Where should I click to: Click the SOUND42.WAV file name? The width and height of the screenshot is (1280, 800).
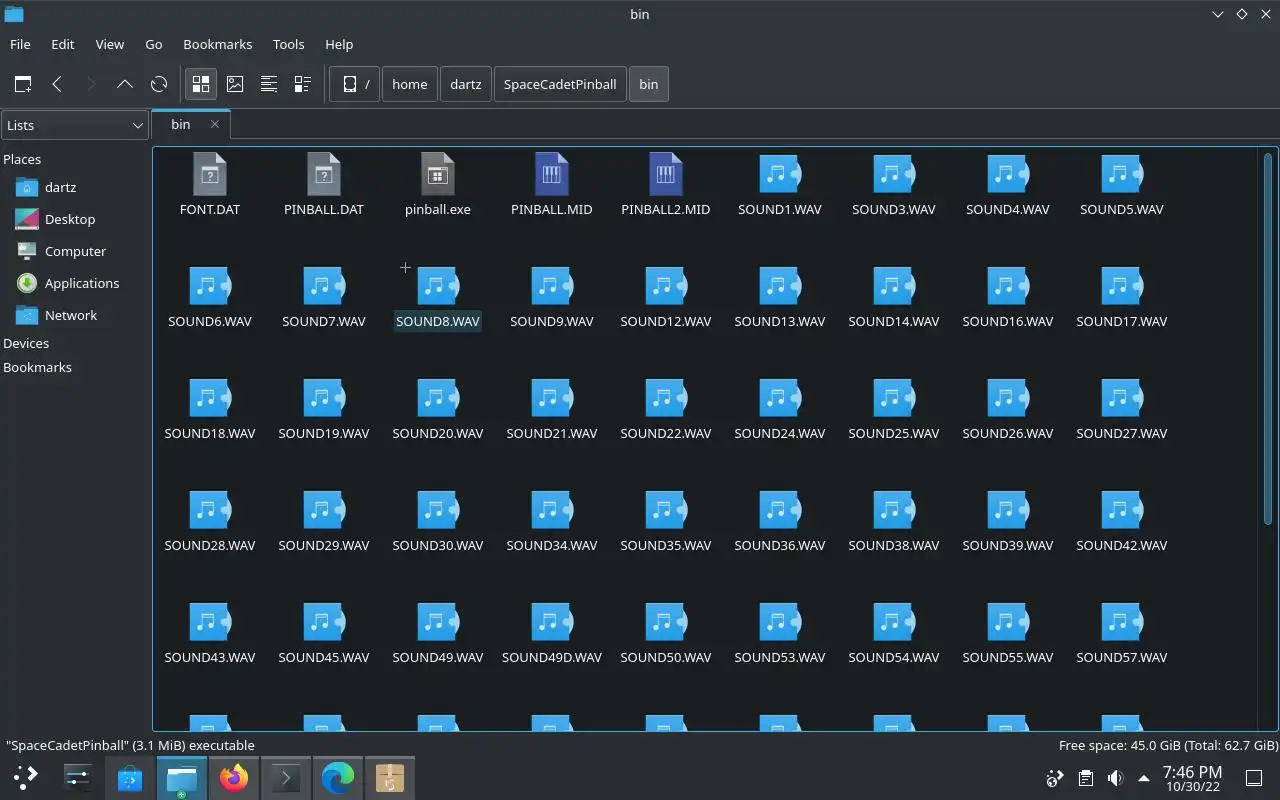pos(1122,545)
